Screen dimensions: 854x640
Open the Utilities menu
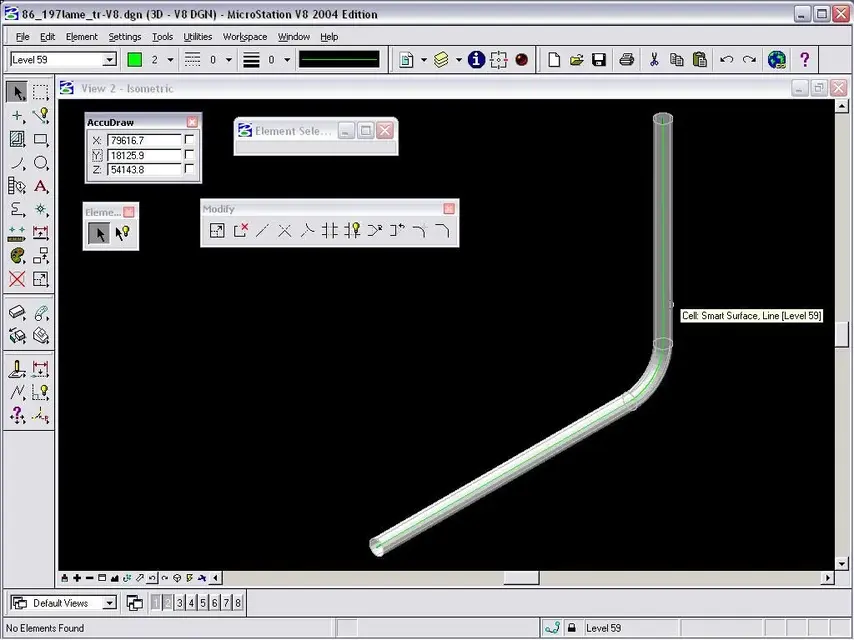coord(197,37)
